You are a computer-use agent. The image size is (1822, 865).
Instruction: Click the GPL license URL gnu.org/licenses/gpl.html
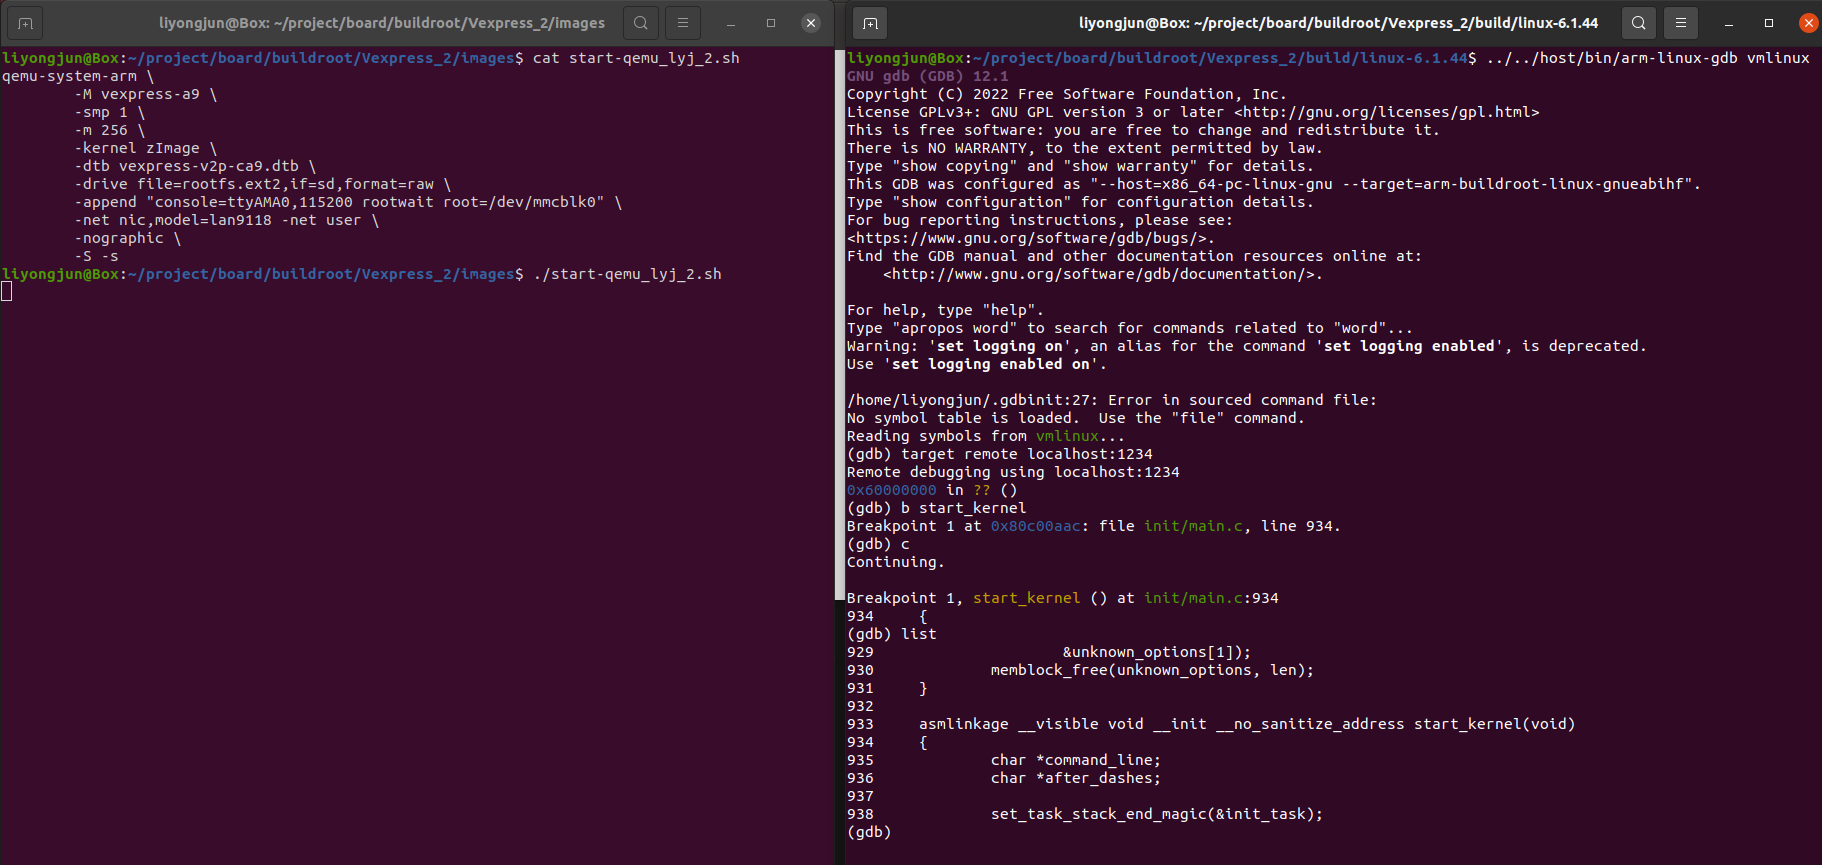click(1387, 112)
